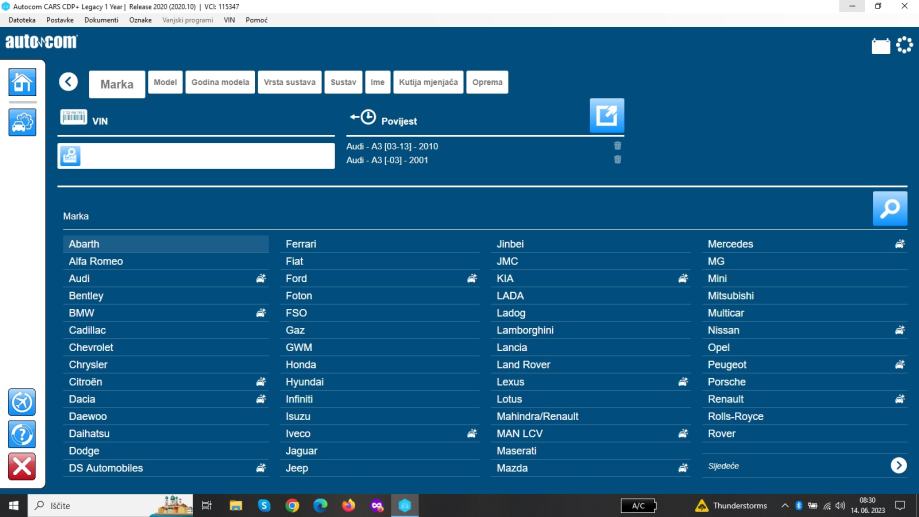
Task: Open File Explorer from the taskbar
Action: 236,505
